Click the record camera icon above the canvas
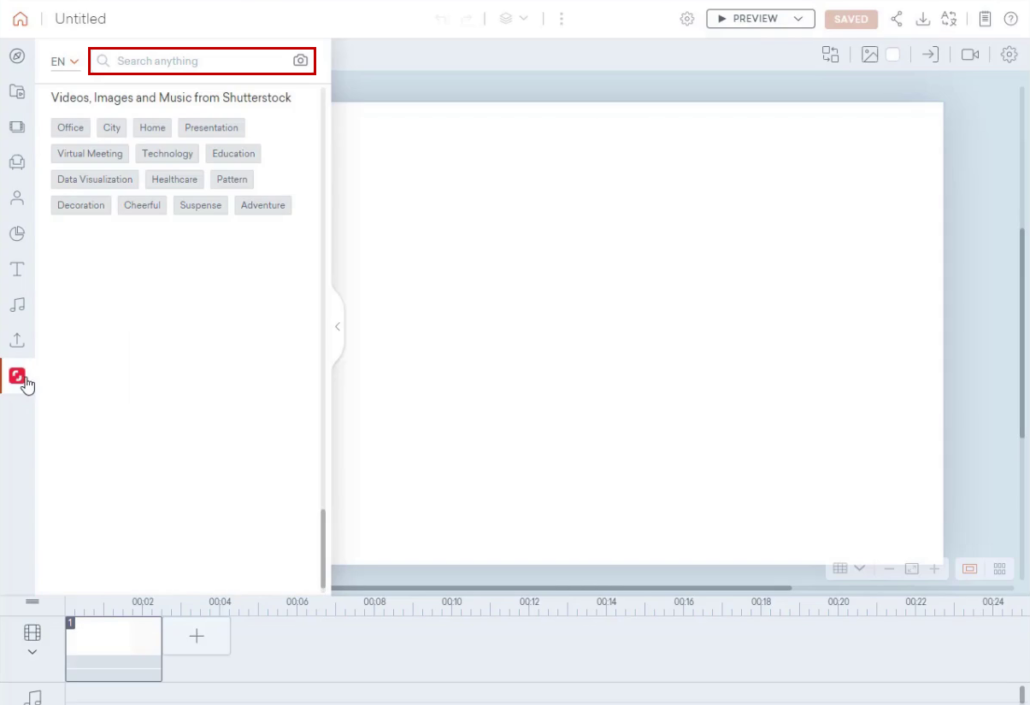The height and width of the screenshot is (705, 1030). [x=968, y=54]
